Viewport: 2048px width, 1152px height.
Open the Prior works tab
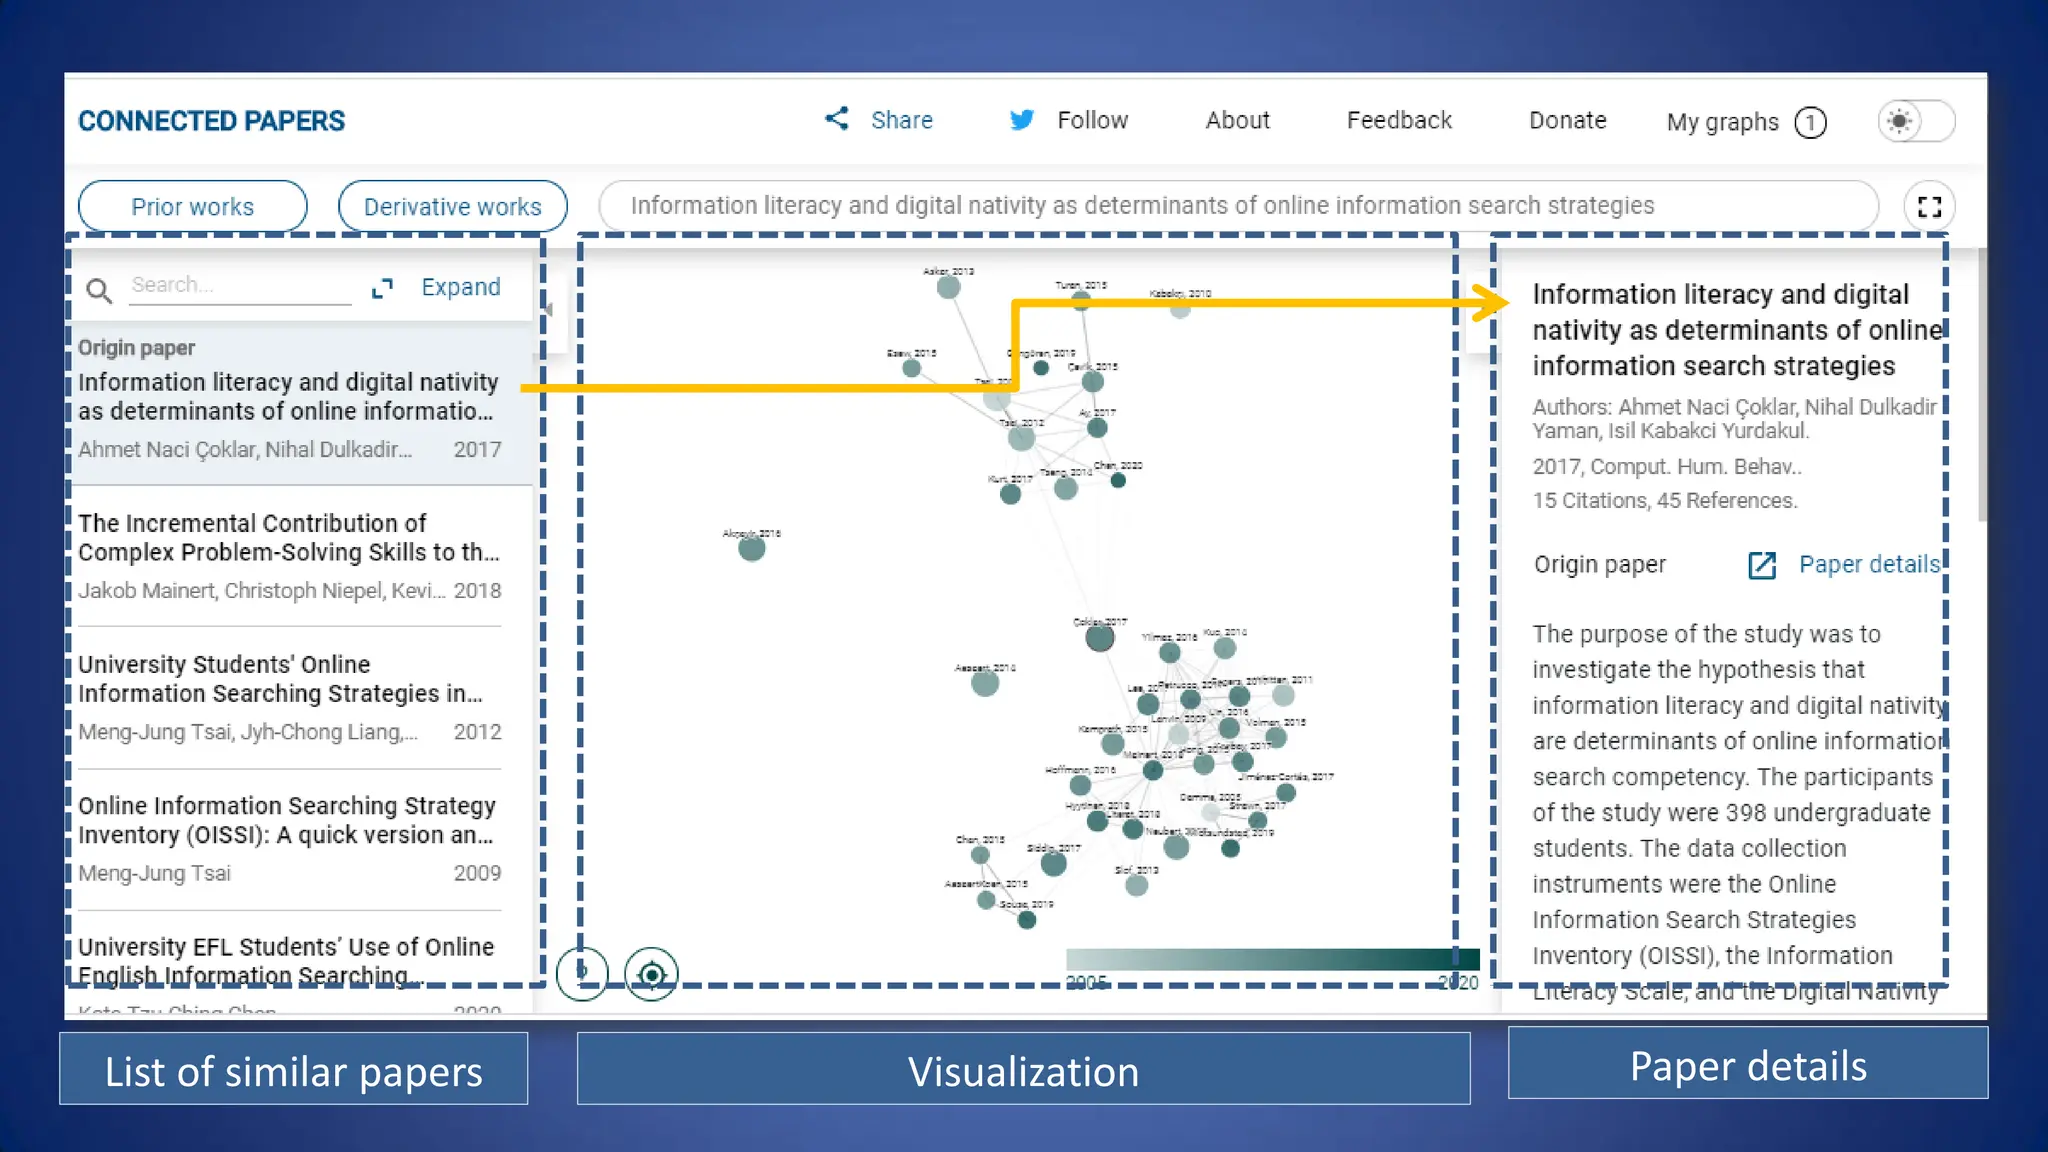pyautogui.click(x=192, y=207)
